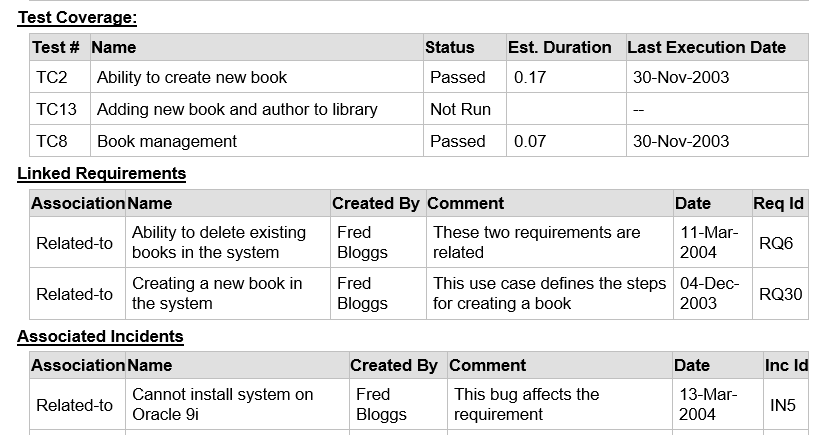The image size is (828, 435).
Task: Click the "Linked Requirements" section heading
Action: [101, 173]
